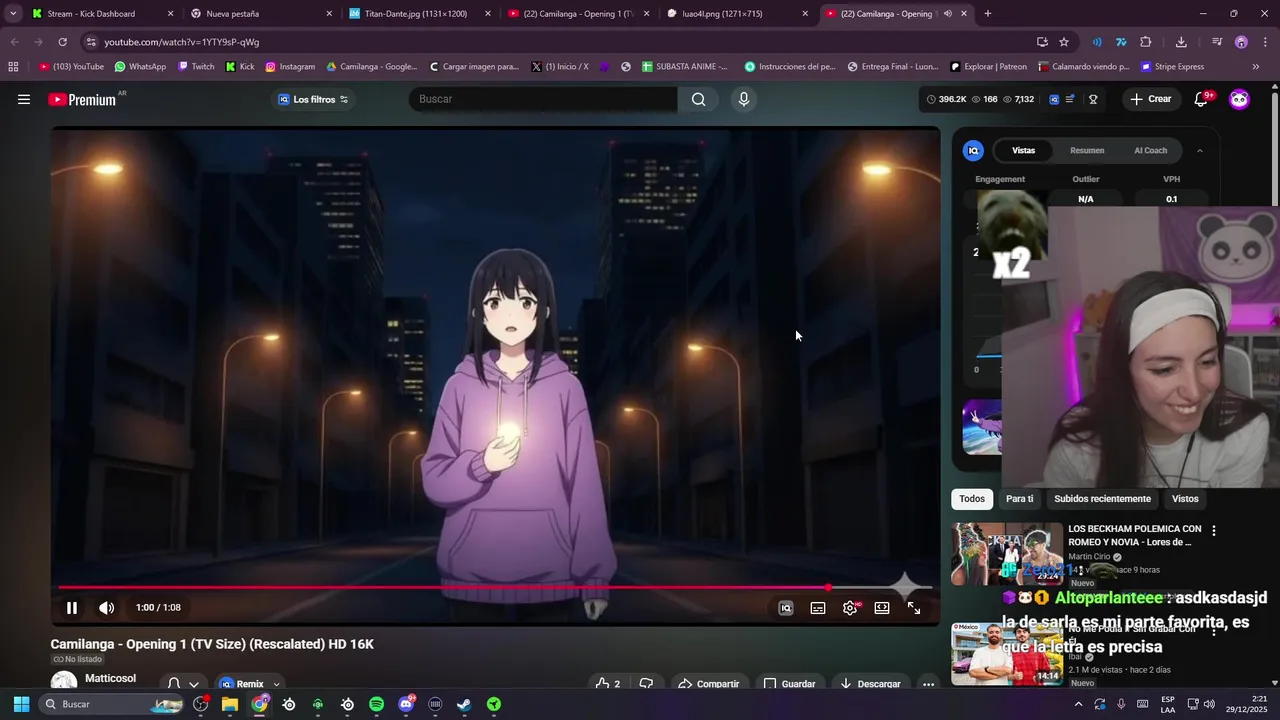The image size is (1280, 720).
Task: Show hidden bookmarks with the chevron
Action: 1256,67
